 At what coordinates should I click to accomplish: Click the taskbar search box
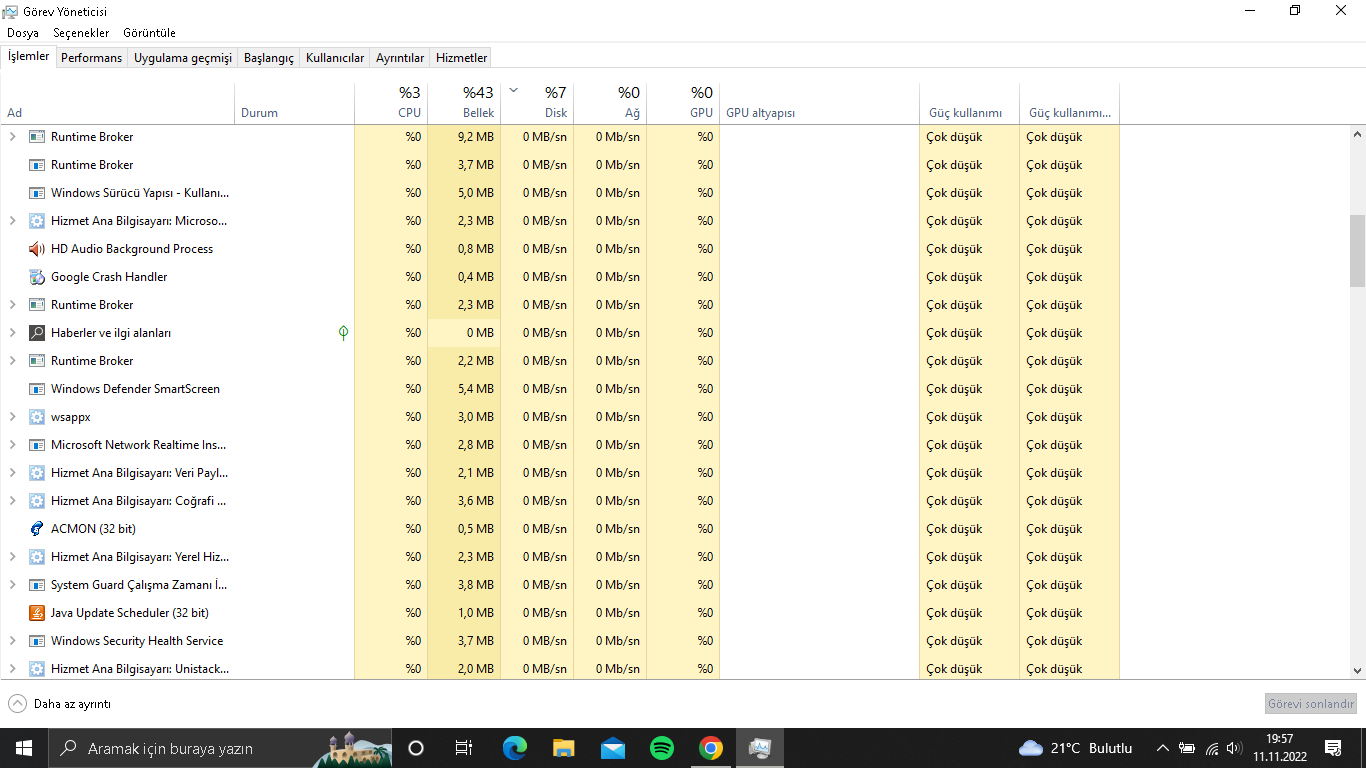tap(220, 748)
